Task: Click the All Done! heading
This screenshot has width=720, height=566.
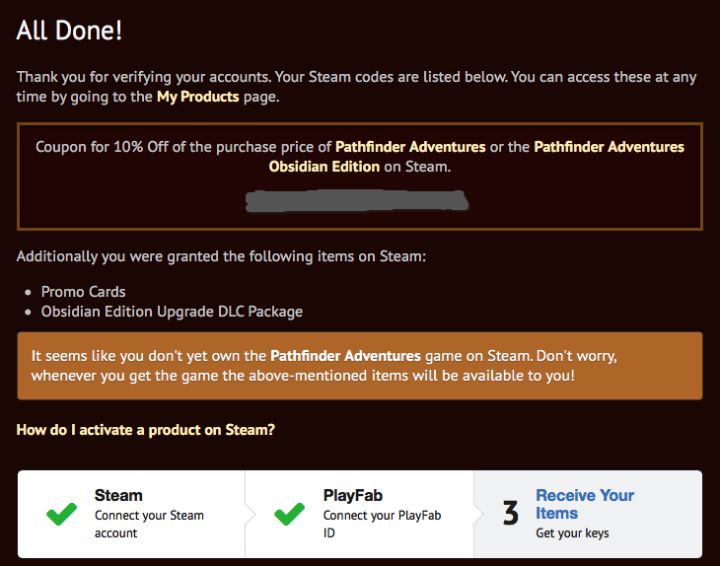Action: [69, 31]
